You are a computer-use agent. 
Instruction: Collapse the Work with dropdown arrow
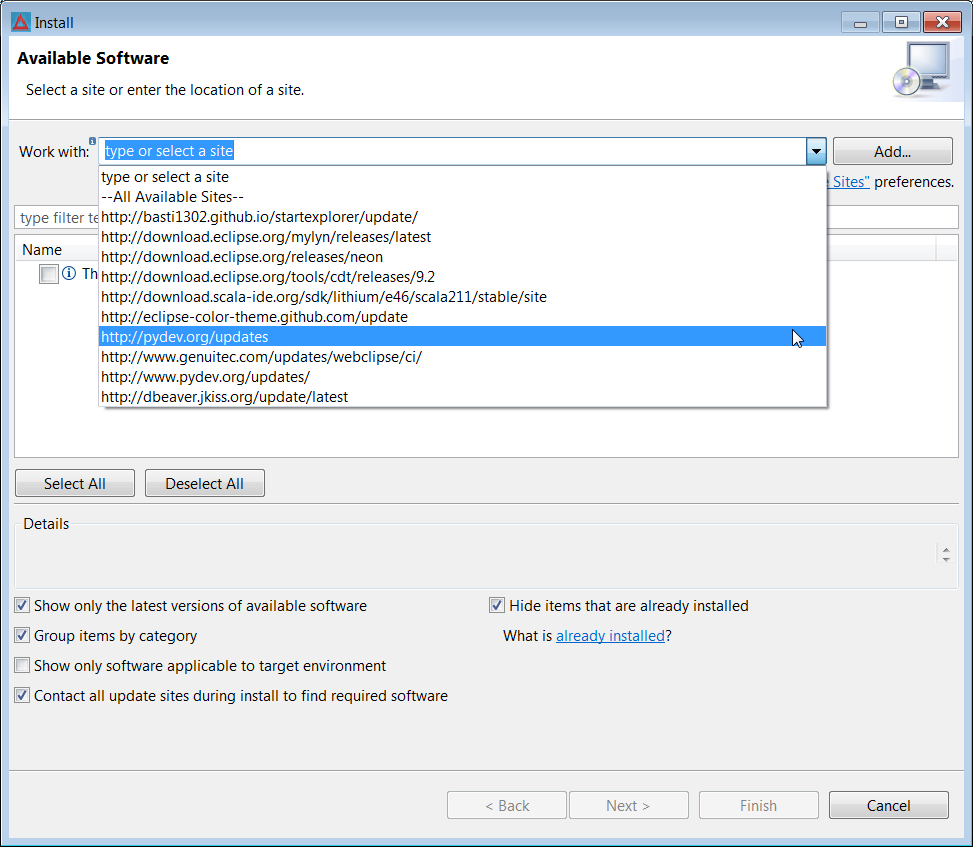[816, 151]
